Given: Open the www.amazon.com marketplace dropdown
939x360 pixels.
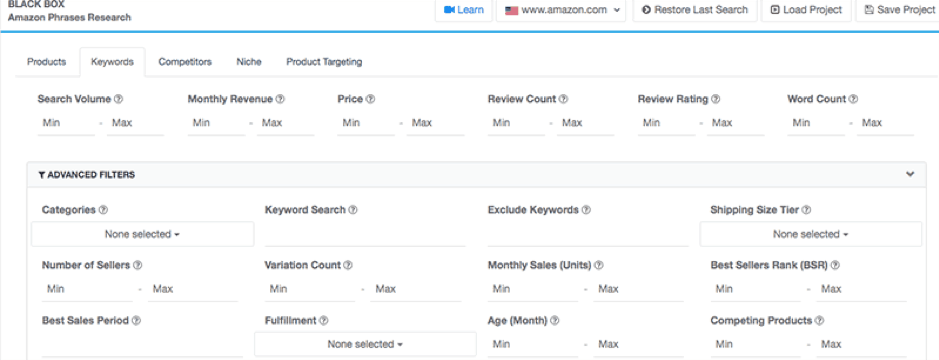Looking at the screenshot, I should pos(561,10).
